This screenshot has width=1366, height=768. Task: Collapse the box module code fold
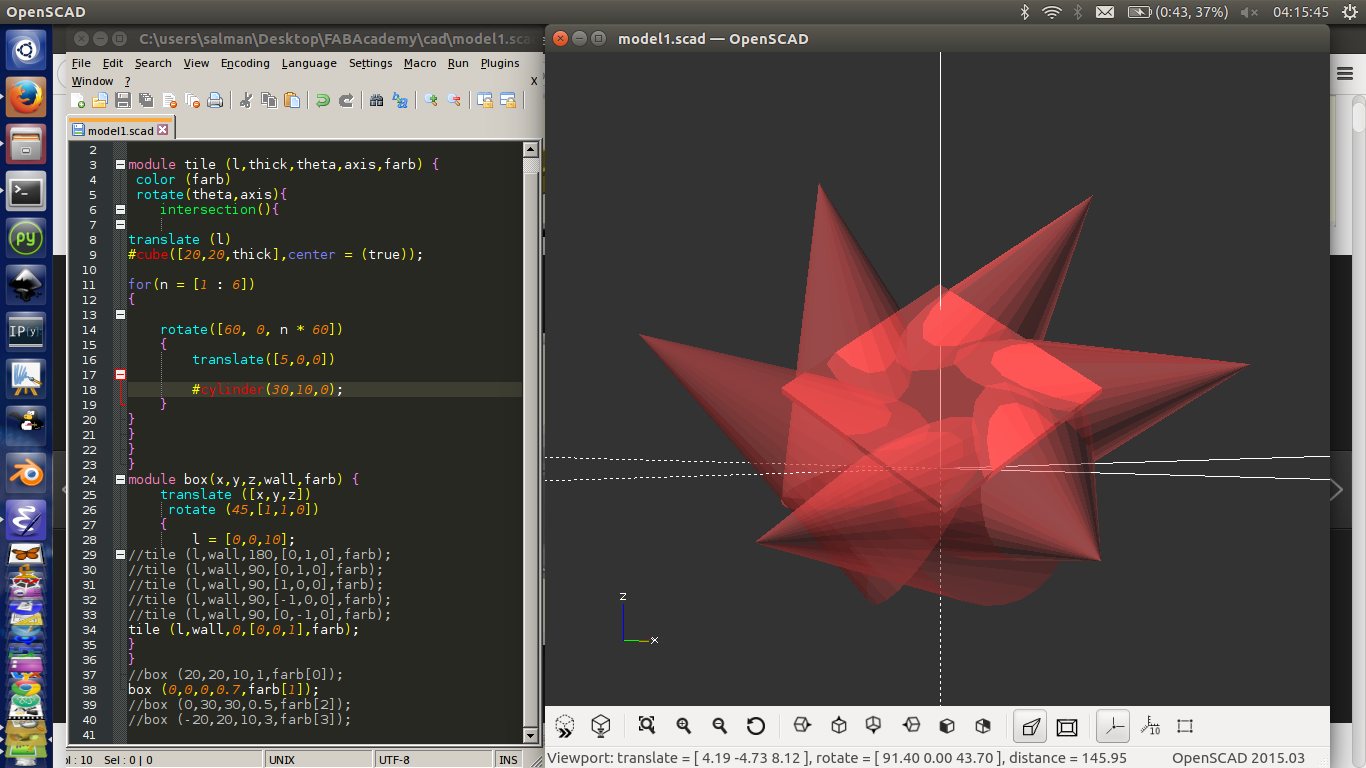(x=119, y=479)
